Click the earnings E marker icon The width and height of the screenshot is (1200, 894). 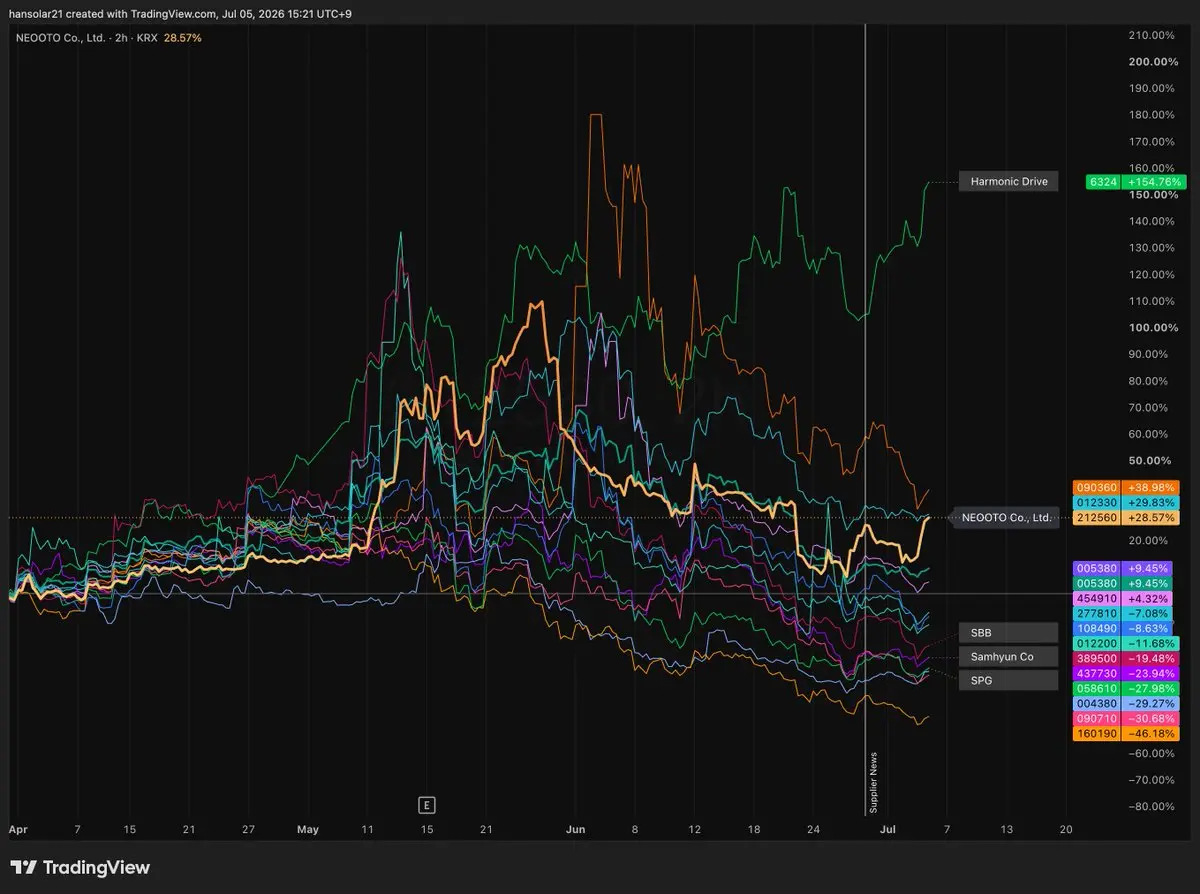coord(427,804)
